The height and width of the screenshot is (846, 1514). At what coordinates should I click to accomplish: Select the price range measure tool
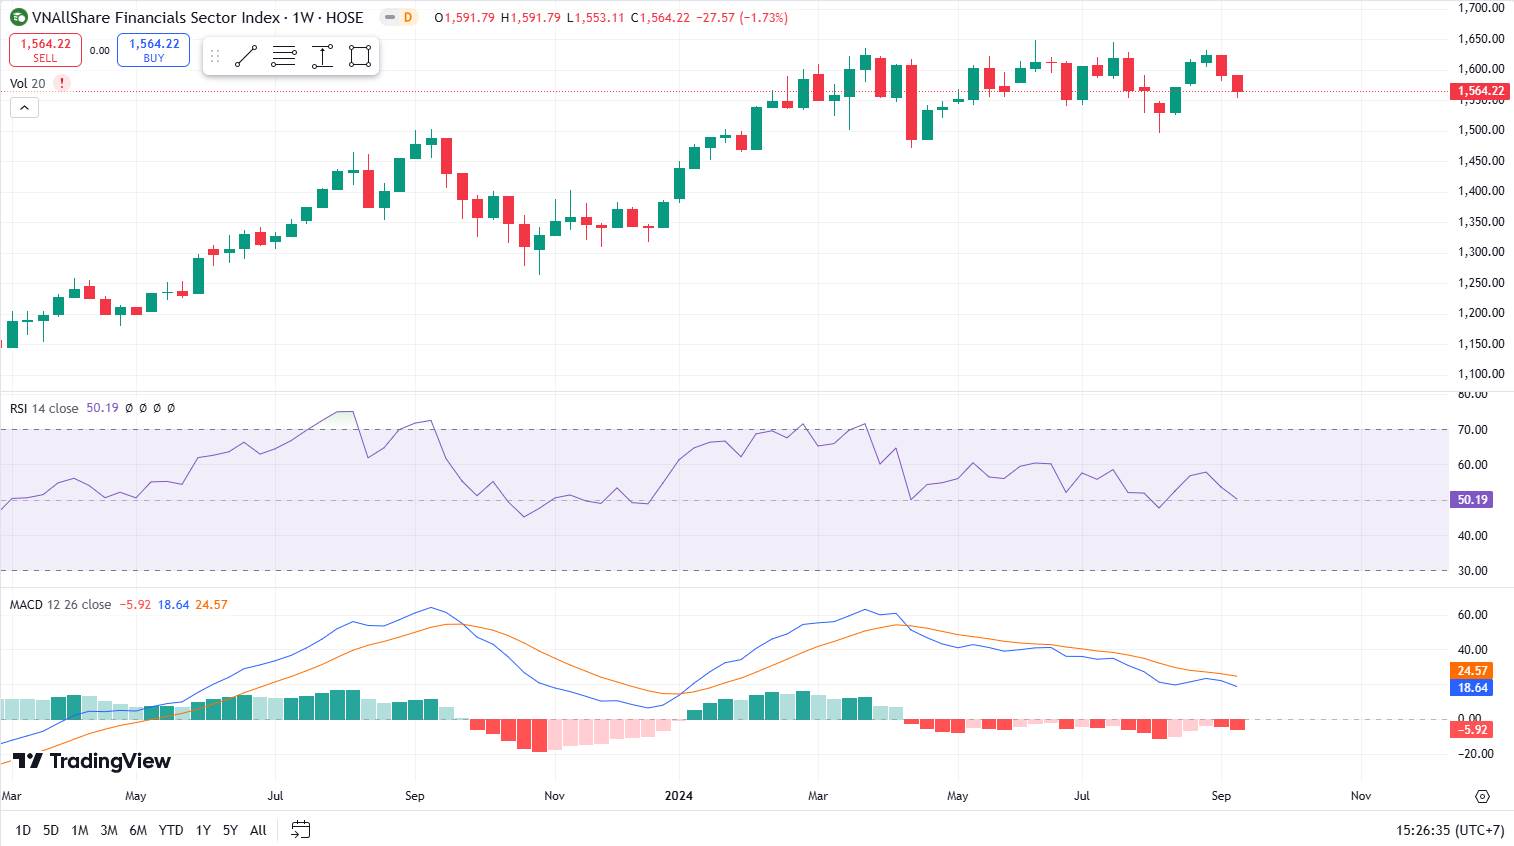pyautogui.click(x=322, y=56)
